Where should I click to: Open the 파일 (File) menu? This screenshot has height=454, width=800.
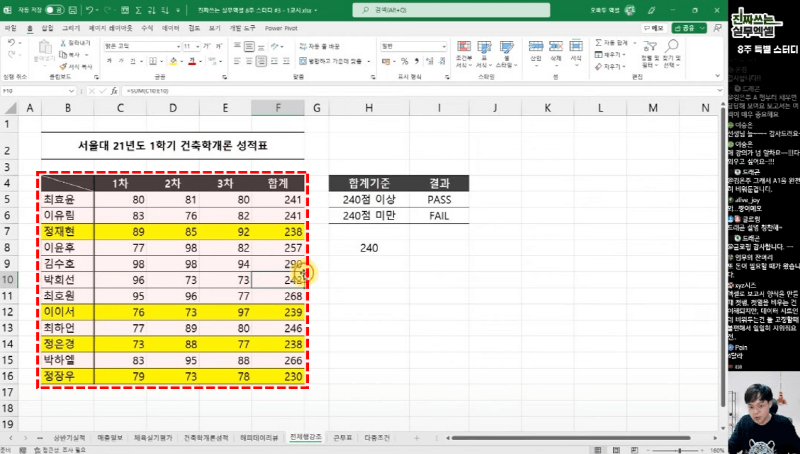click(10, 28)
